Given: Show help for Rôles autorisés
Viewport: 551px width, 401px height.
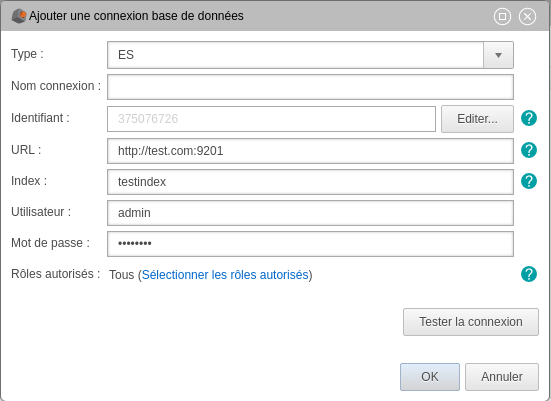Looking at the screenshot, I should [529, 274].
